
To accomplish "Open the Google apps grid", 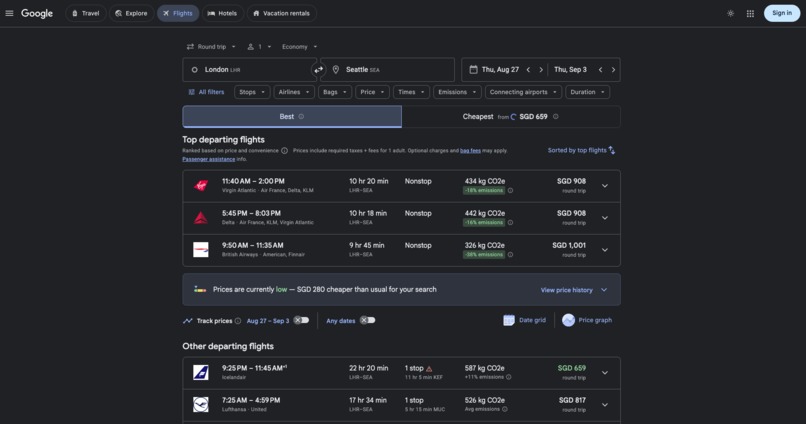I will coord(750,13).
